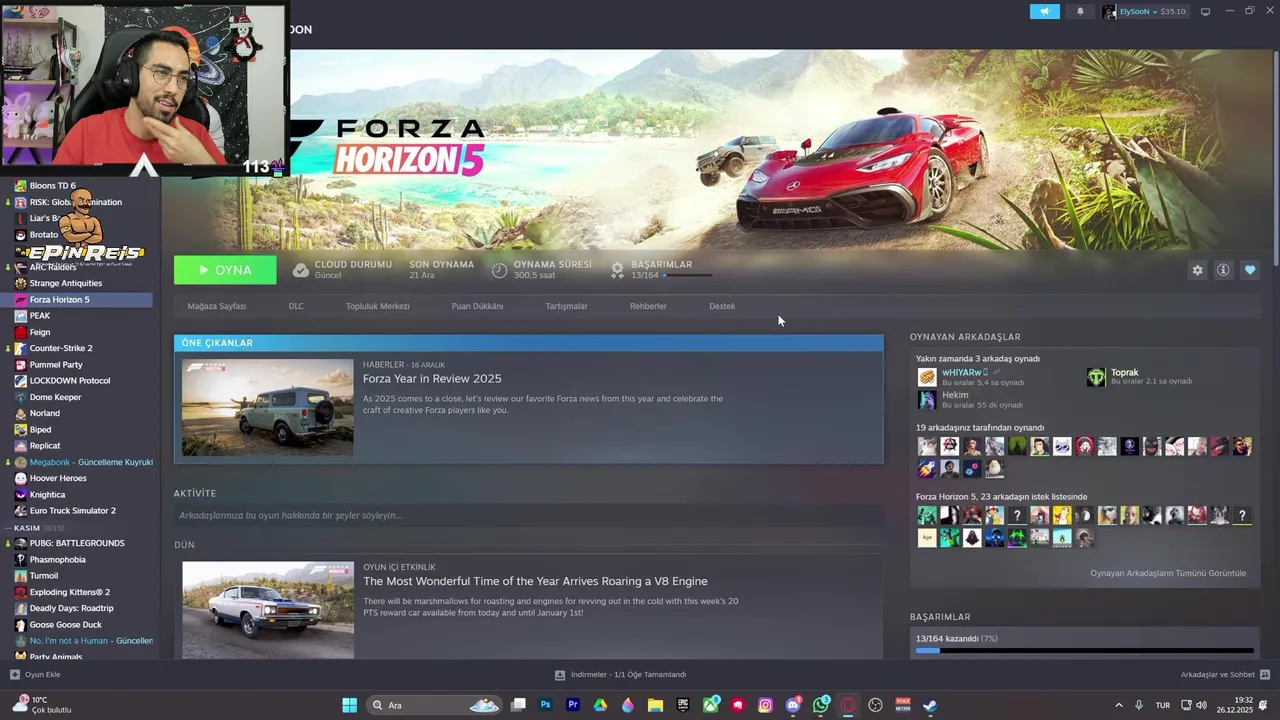Open Puan Dükkanı tab
This screenshot has width=1280, height=720.
477,306
